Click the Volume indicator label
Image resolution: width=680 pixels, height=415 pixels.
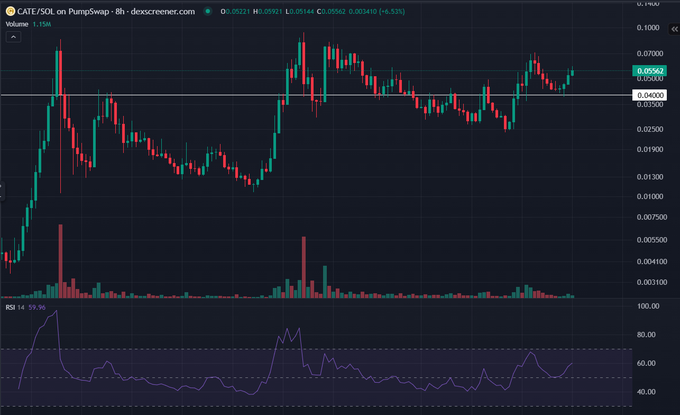[x=17, y=24]
